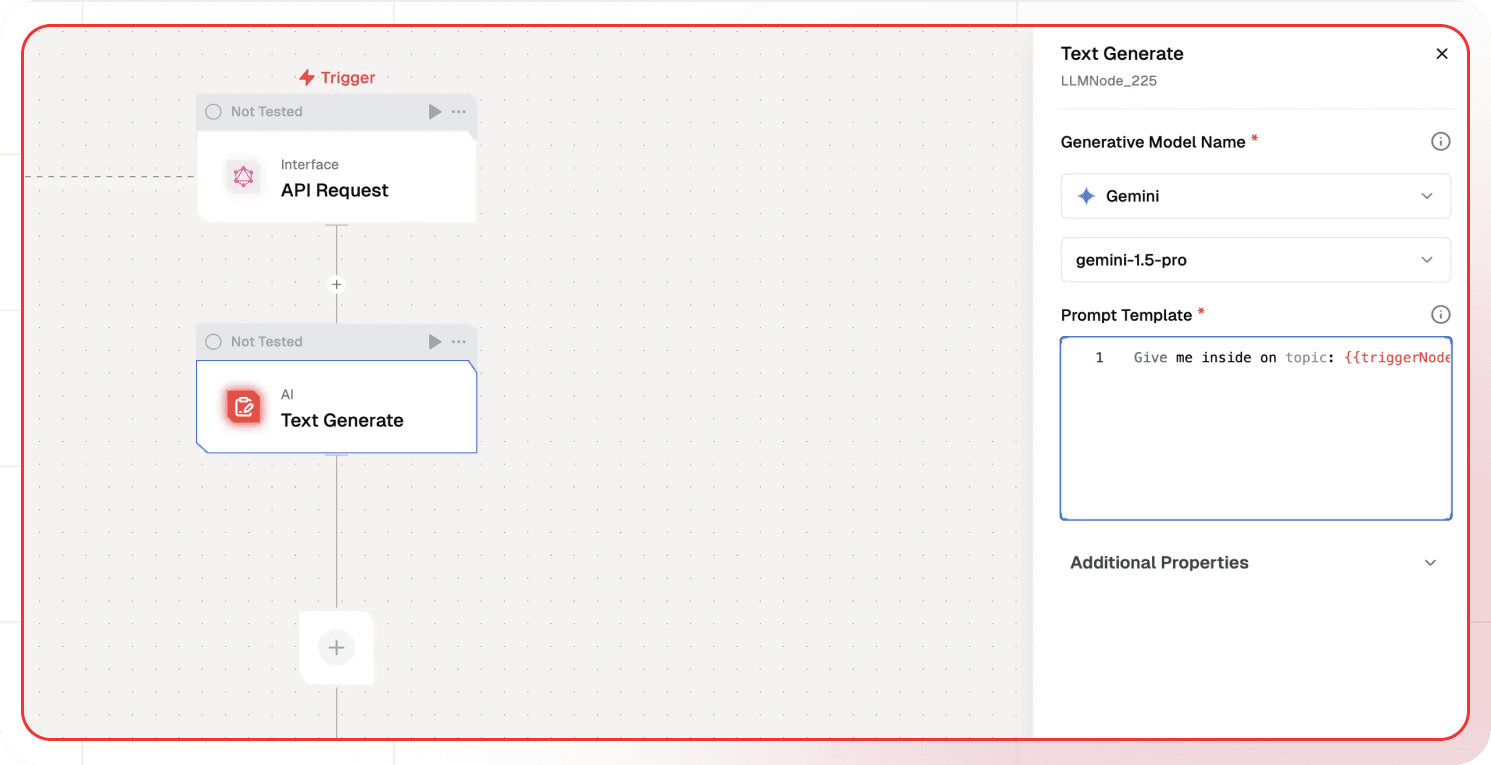The height and width of the screenshot is (765, 1491).
Task: Click the LLMNode_225 identifier text
Action: [1109, 81]
